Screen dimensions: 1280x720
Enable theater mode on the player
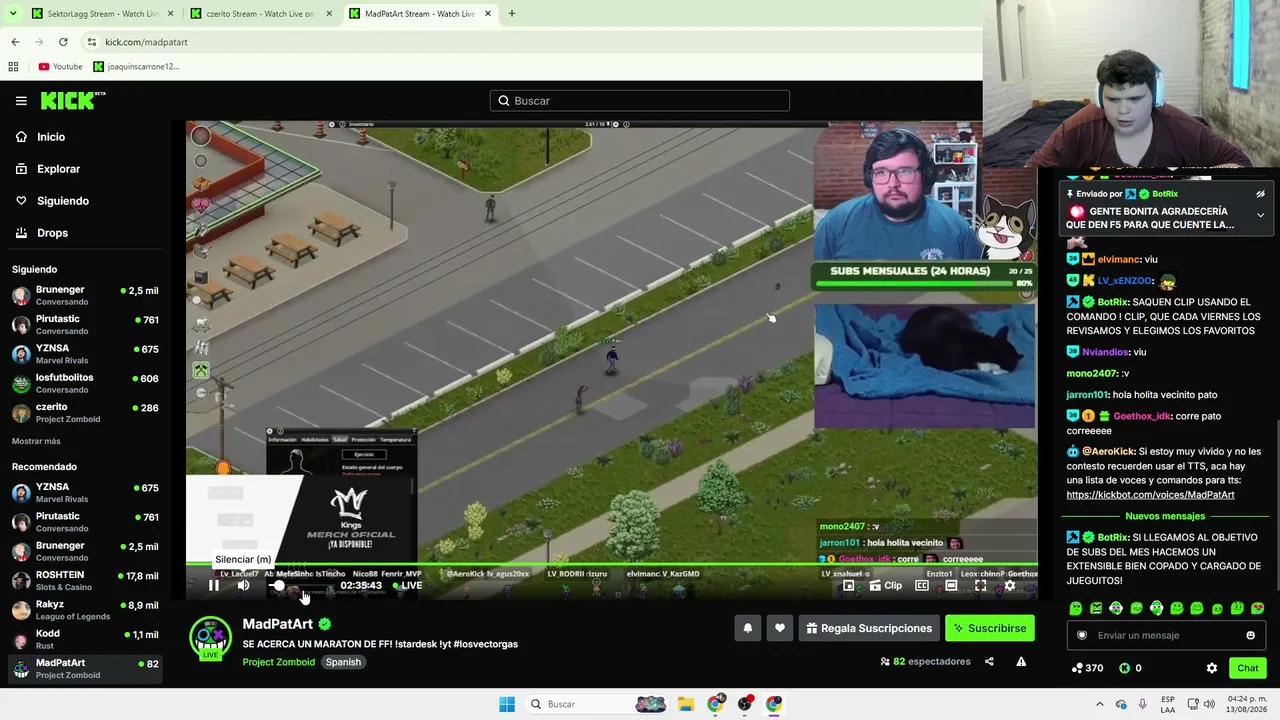click(x=951, y=586)
